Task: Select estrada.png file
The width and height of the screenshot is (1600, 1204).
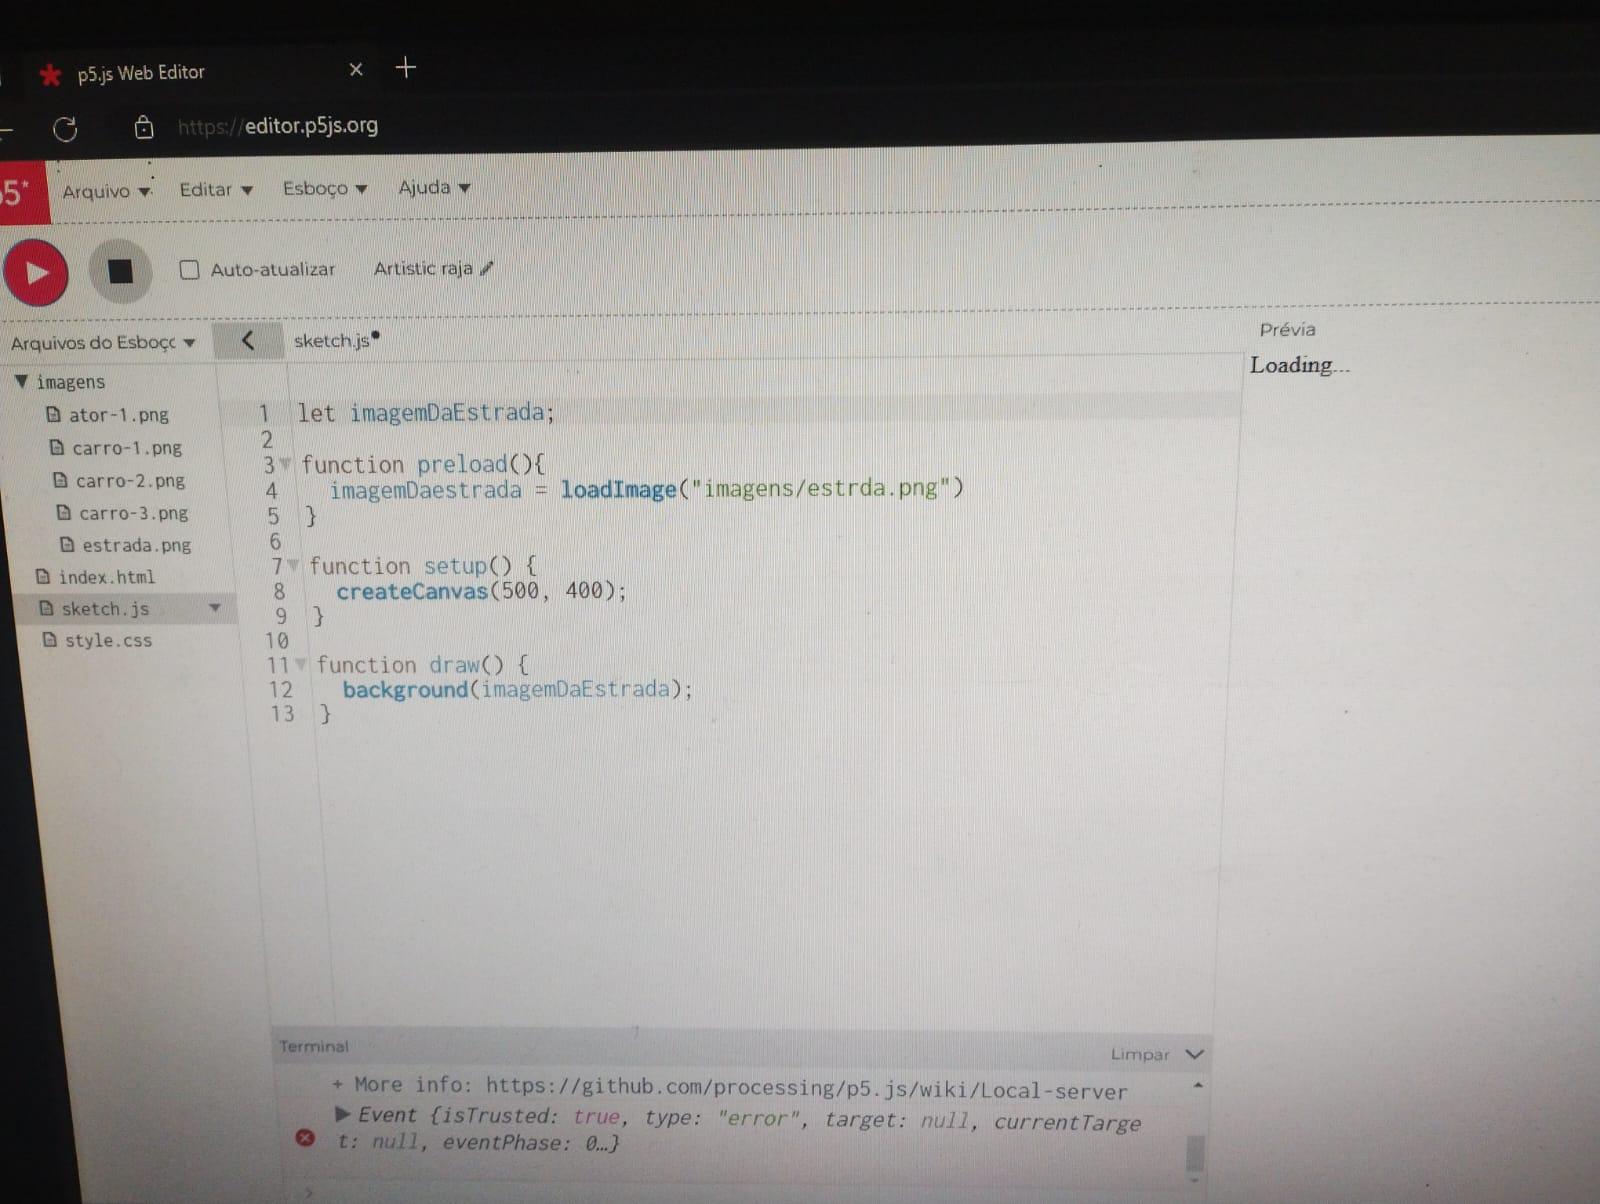Action: 126,545
